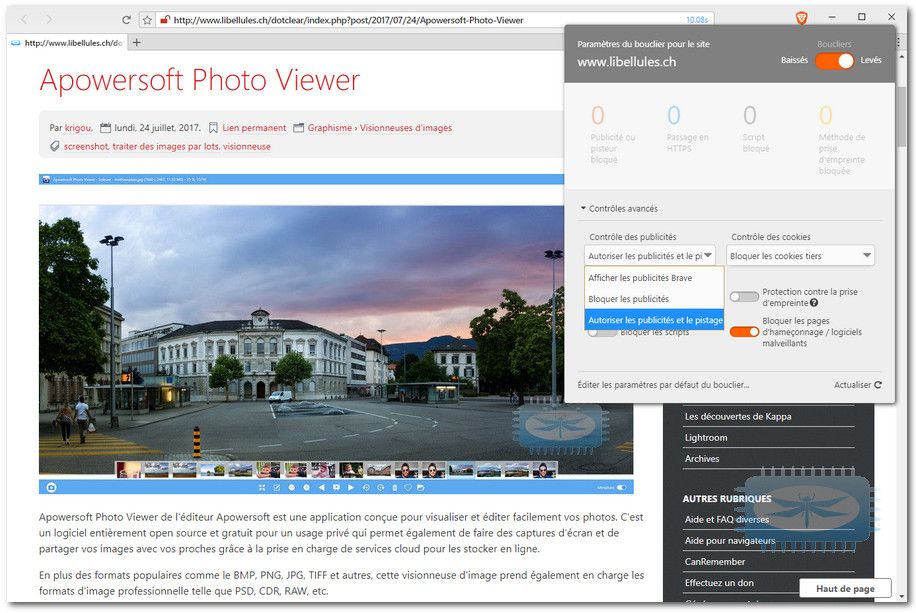Click the refresh icon beside Actualiser

coord(878,385)
